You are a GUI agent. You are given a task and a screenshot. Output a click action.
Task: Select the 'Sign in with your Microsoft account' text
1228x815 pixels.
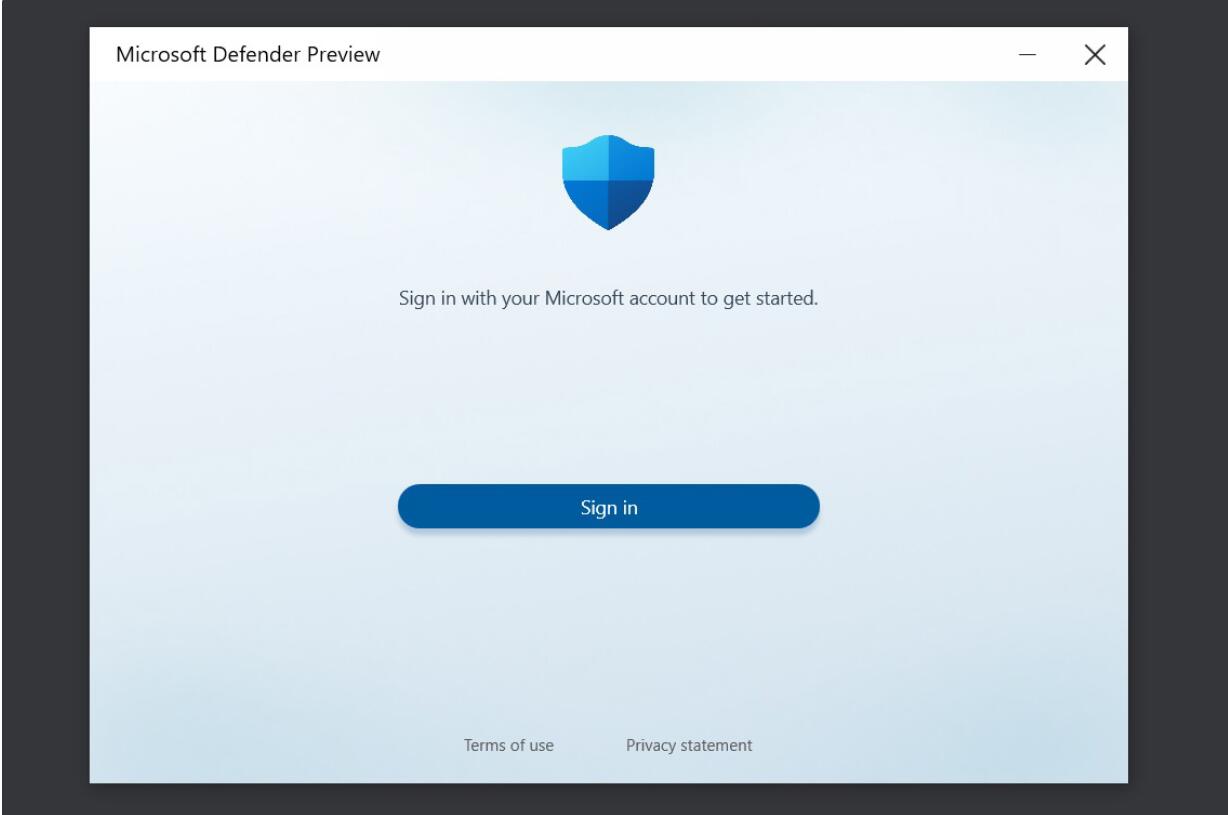(608, 298)
